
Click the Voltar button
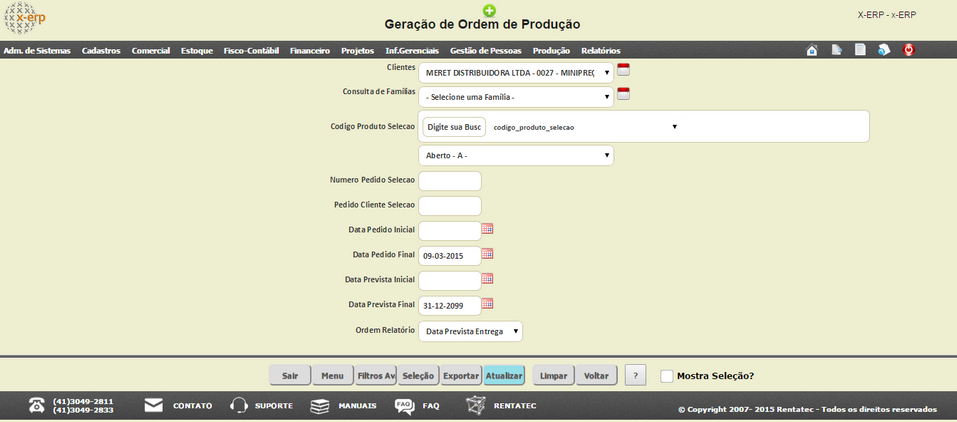pyautogui.click(x=596, y=376)
